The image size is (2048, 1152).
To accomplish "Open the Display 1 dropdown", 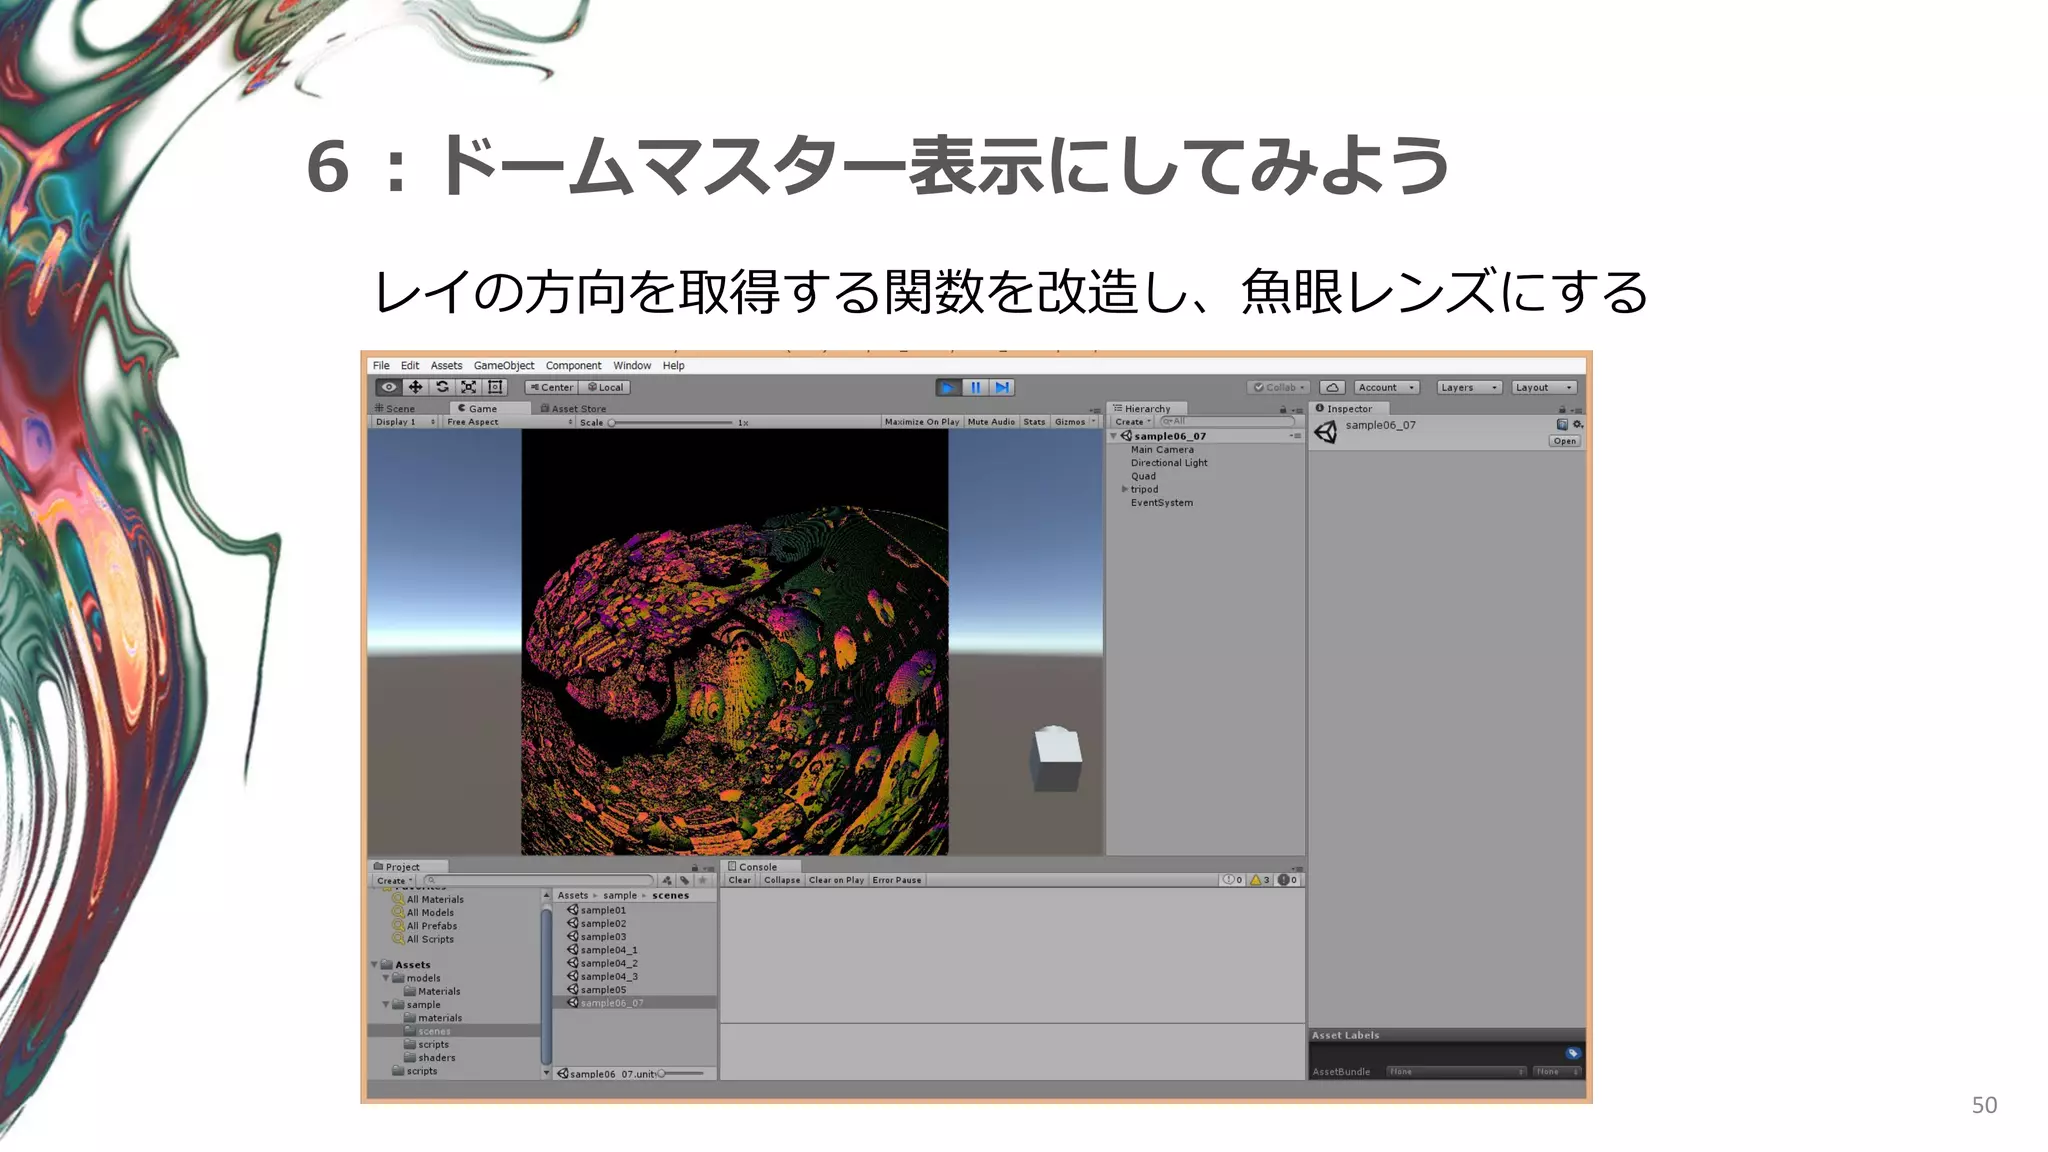I will click(x=405, y=422).
